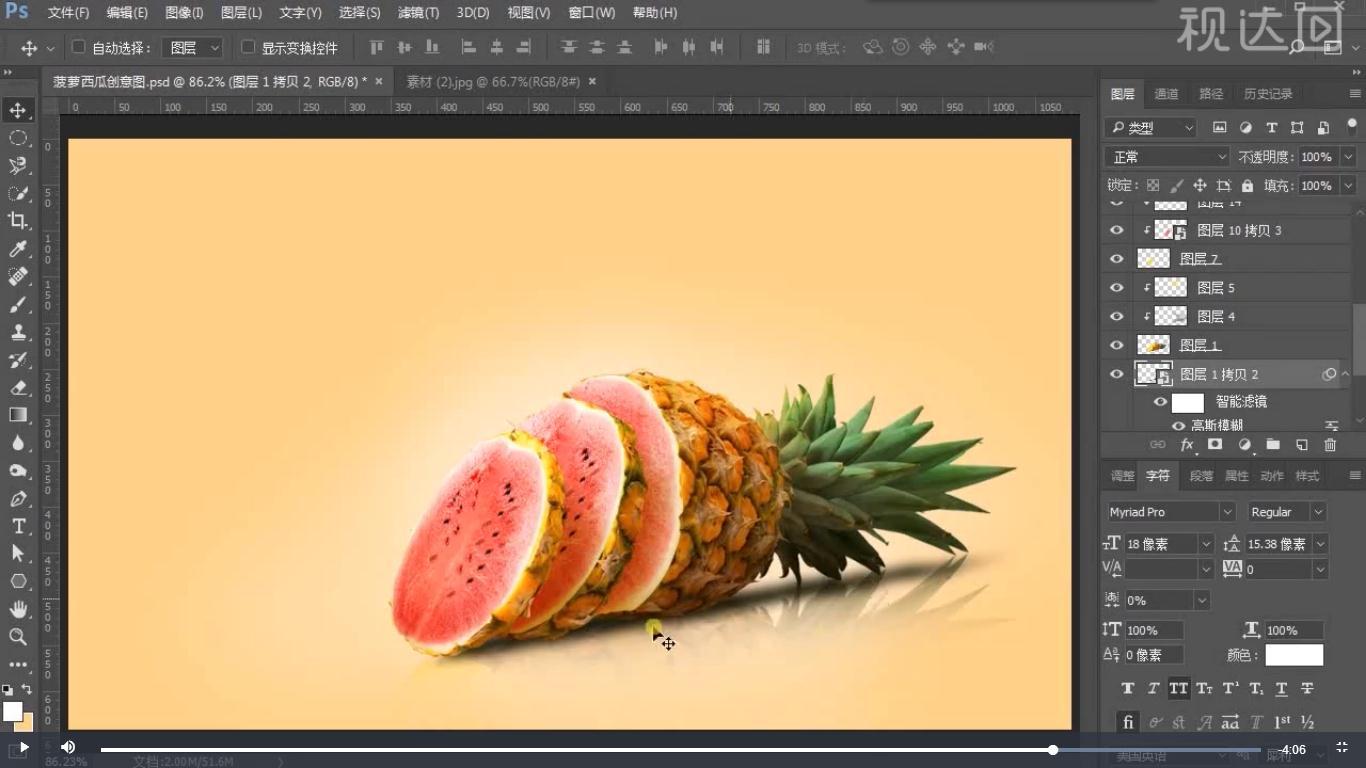Delete layer with trash icon
Image resolution: width=1366 pixels, height=768 pixels.
(x=1330, y=445)
